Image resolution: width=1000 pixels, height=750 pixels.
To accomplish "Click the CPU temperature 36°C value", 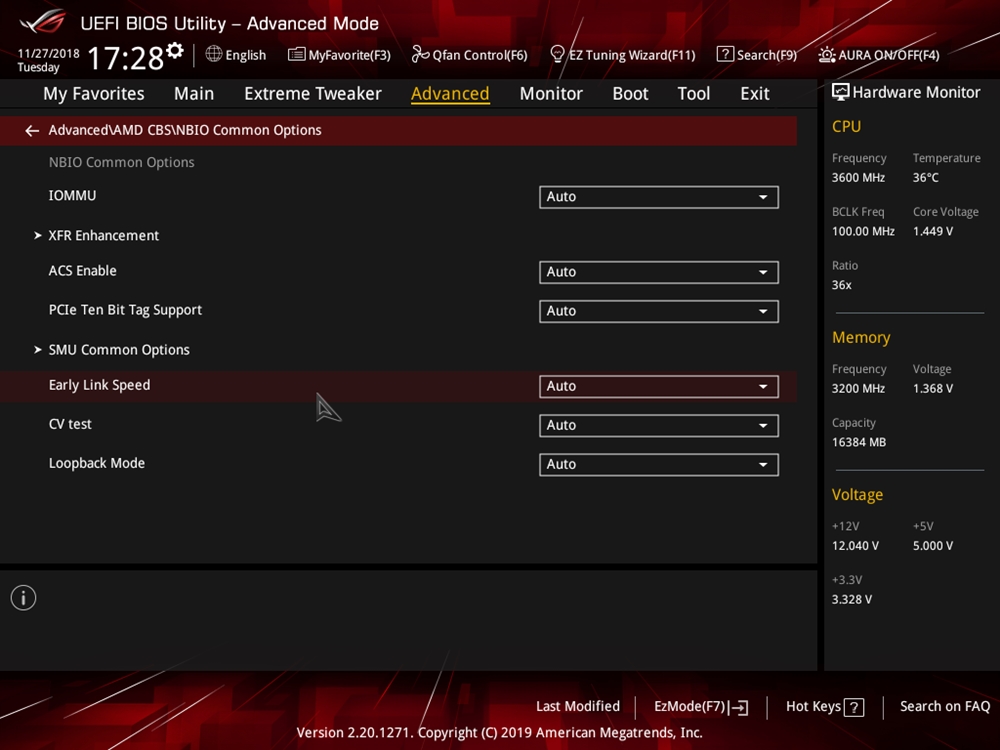I will pyautogui.click(x=925, y=178).
